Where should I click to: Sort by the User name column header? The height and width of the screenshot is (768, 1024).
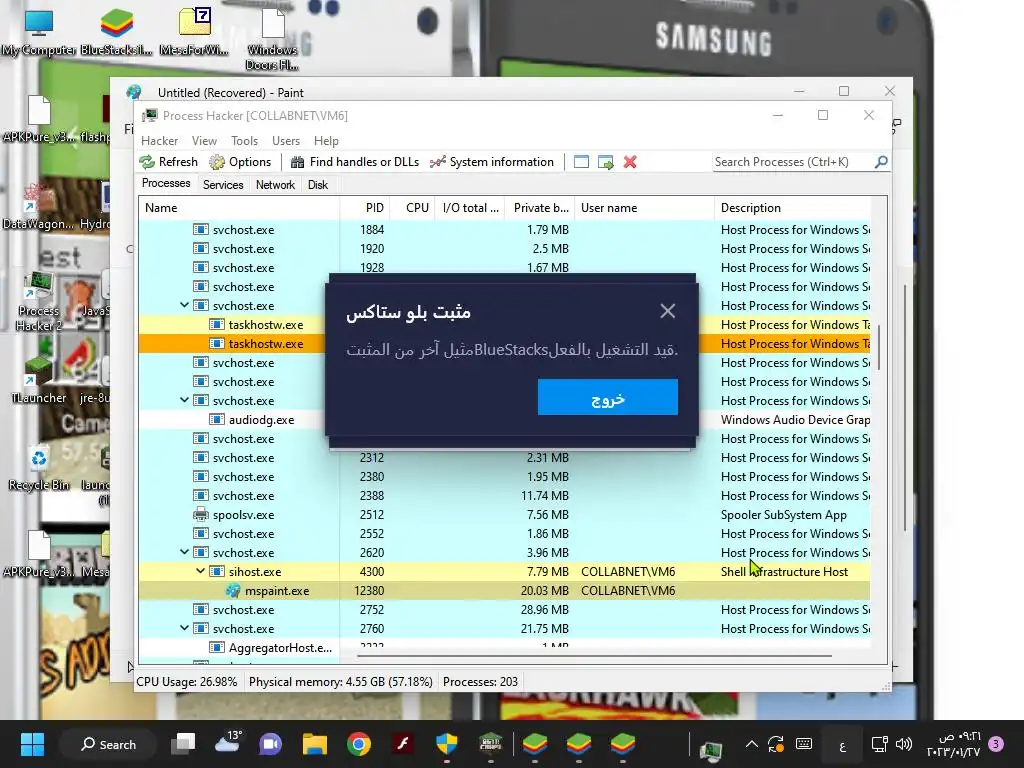click(644, 208)
